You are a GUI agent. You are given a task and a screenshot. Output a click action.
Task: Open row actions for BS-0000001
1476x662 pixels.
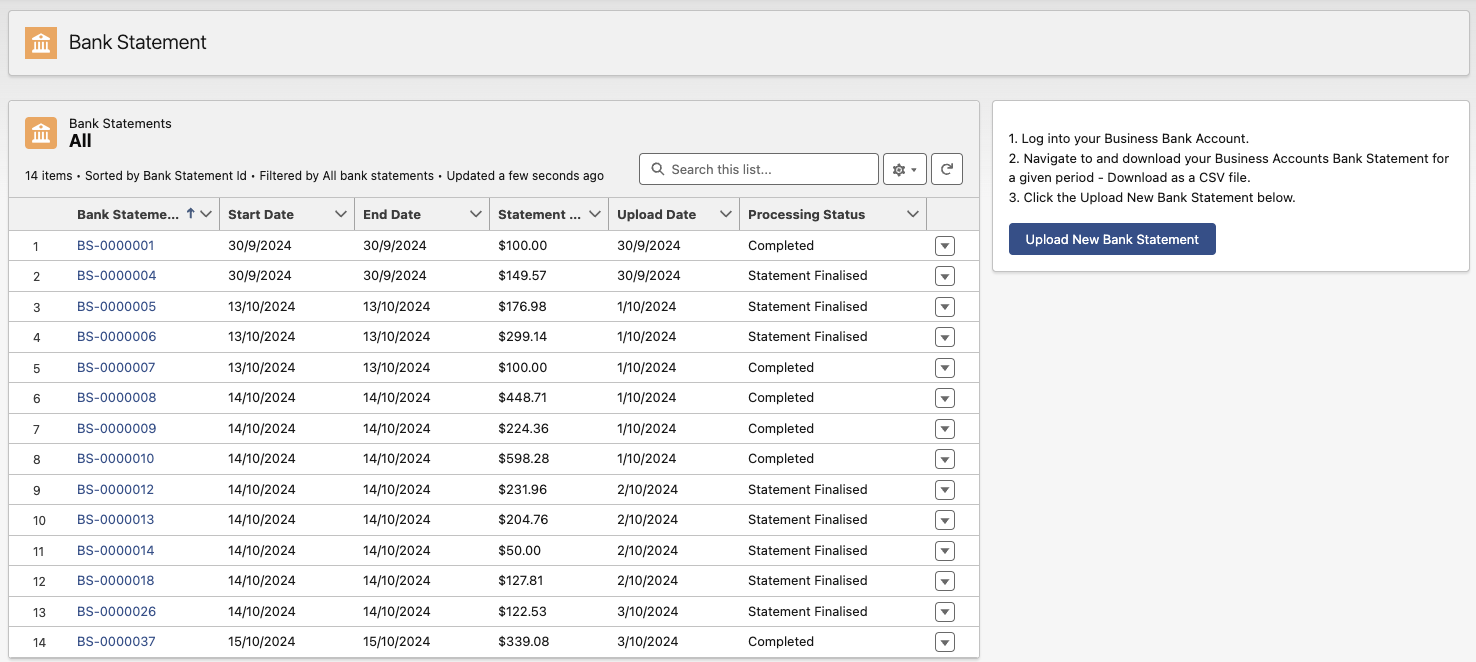coord(944,246)
